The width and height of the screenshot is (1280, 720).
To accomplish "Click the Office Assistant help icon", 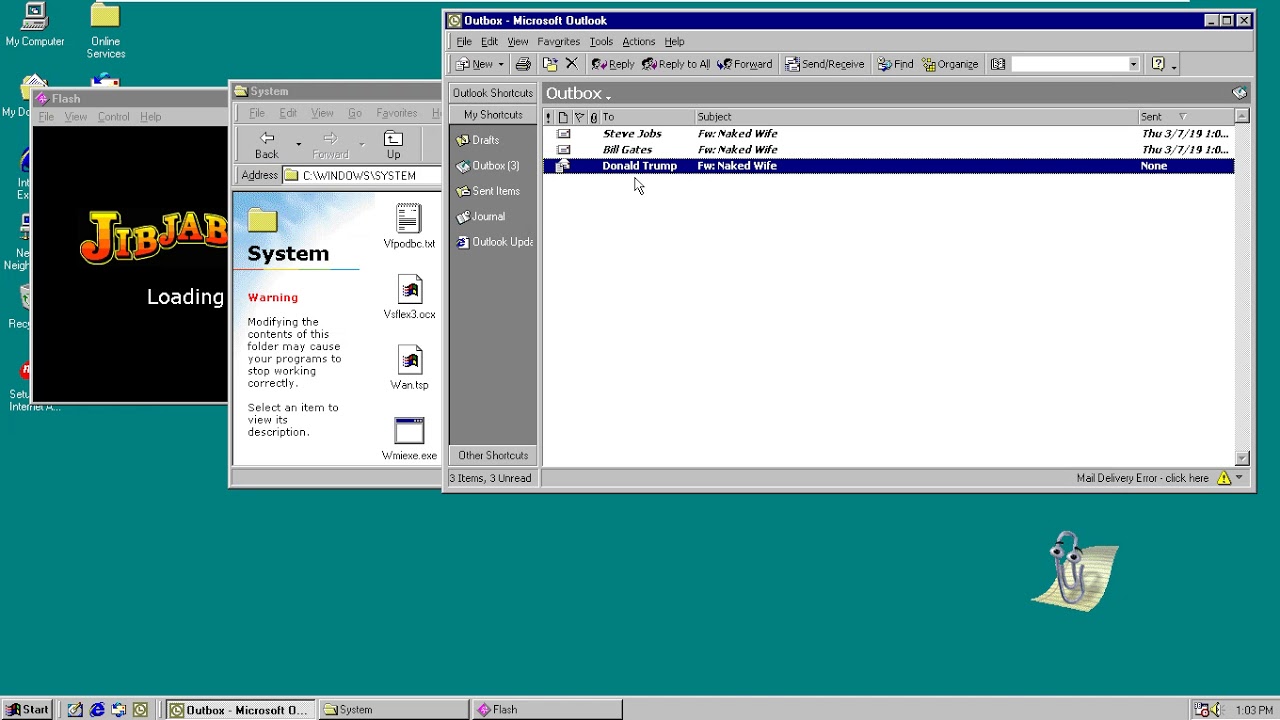I will [x=1158, y=64].
